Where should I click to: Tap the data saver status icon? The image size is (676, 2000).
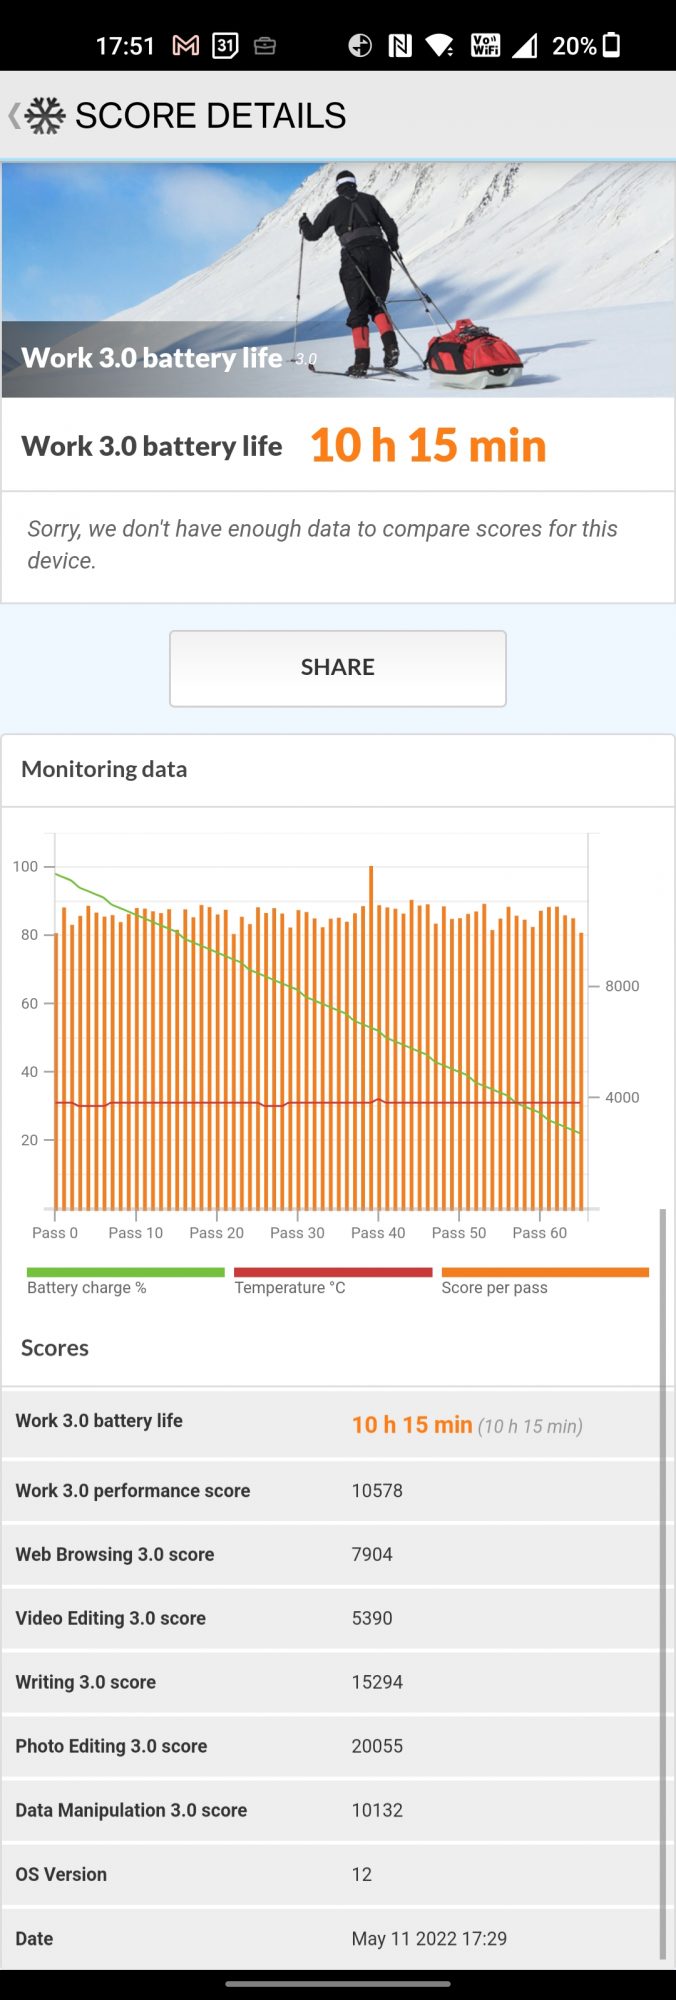click(x=360, y=46)
